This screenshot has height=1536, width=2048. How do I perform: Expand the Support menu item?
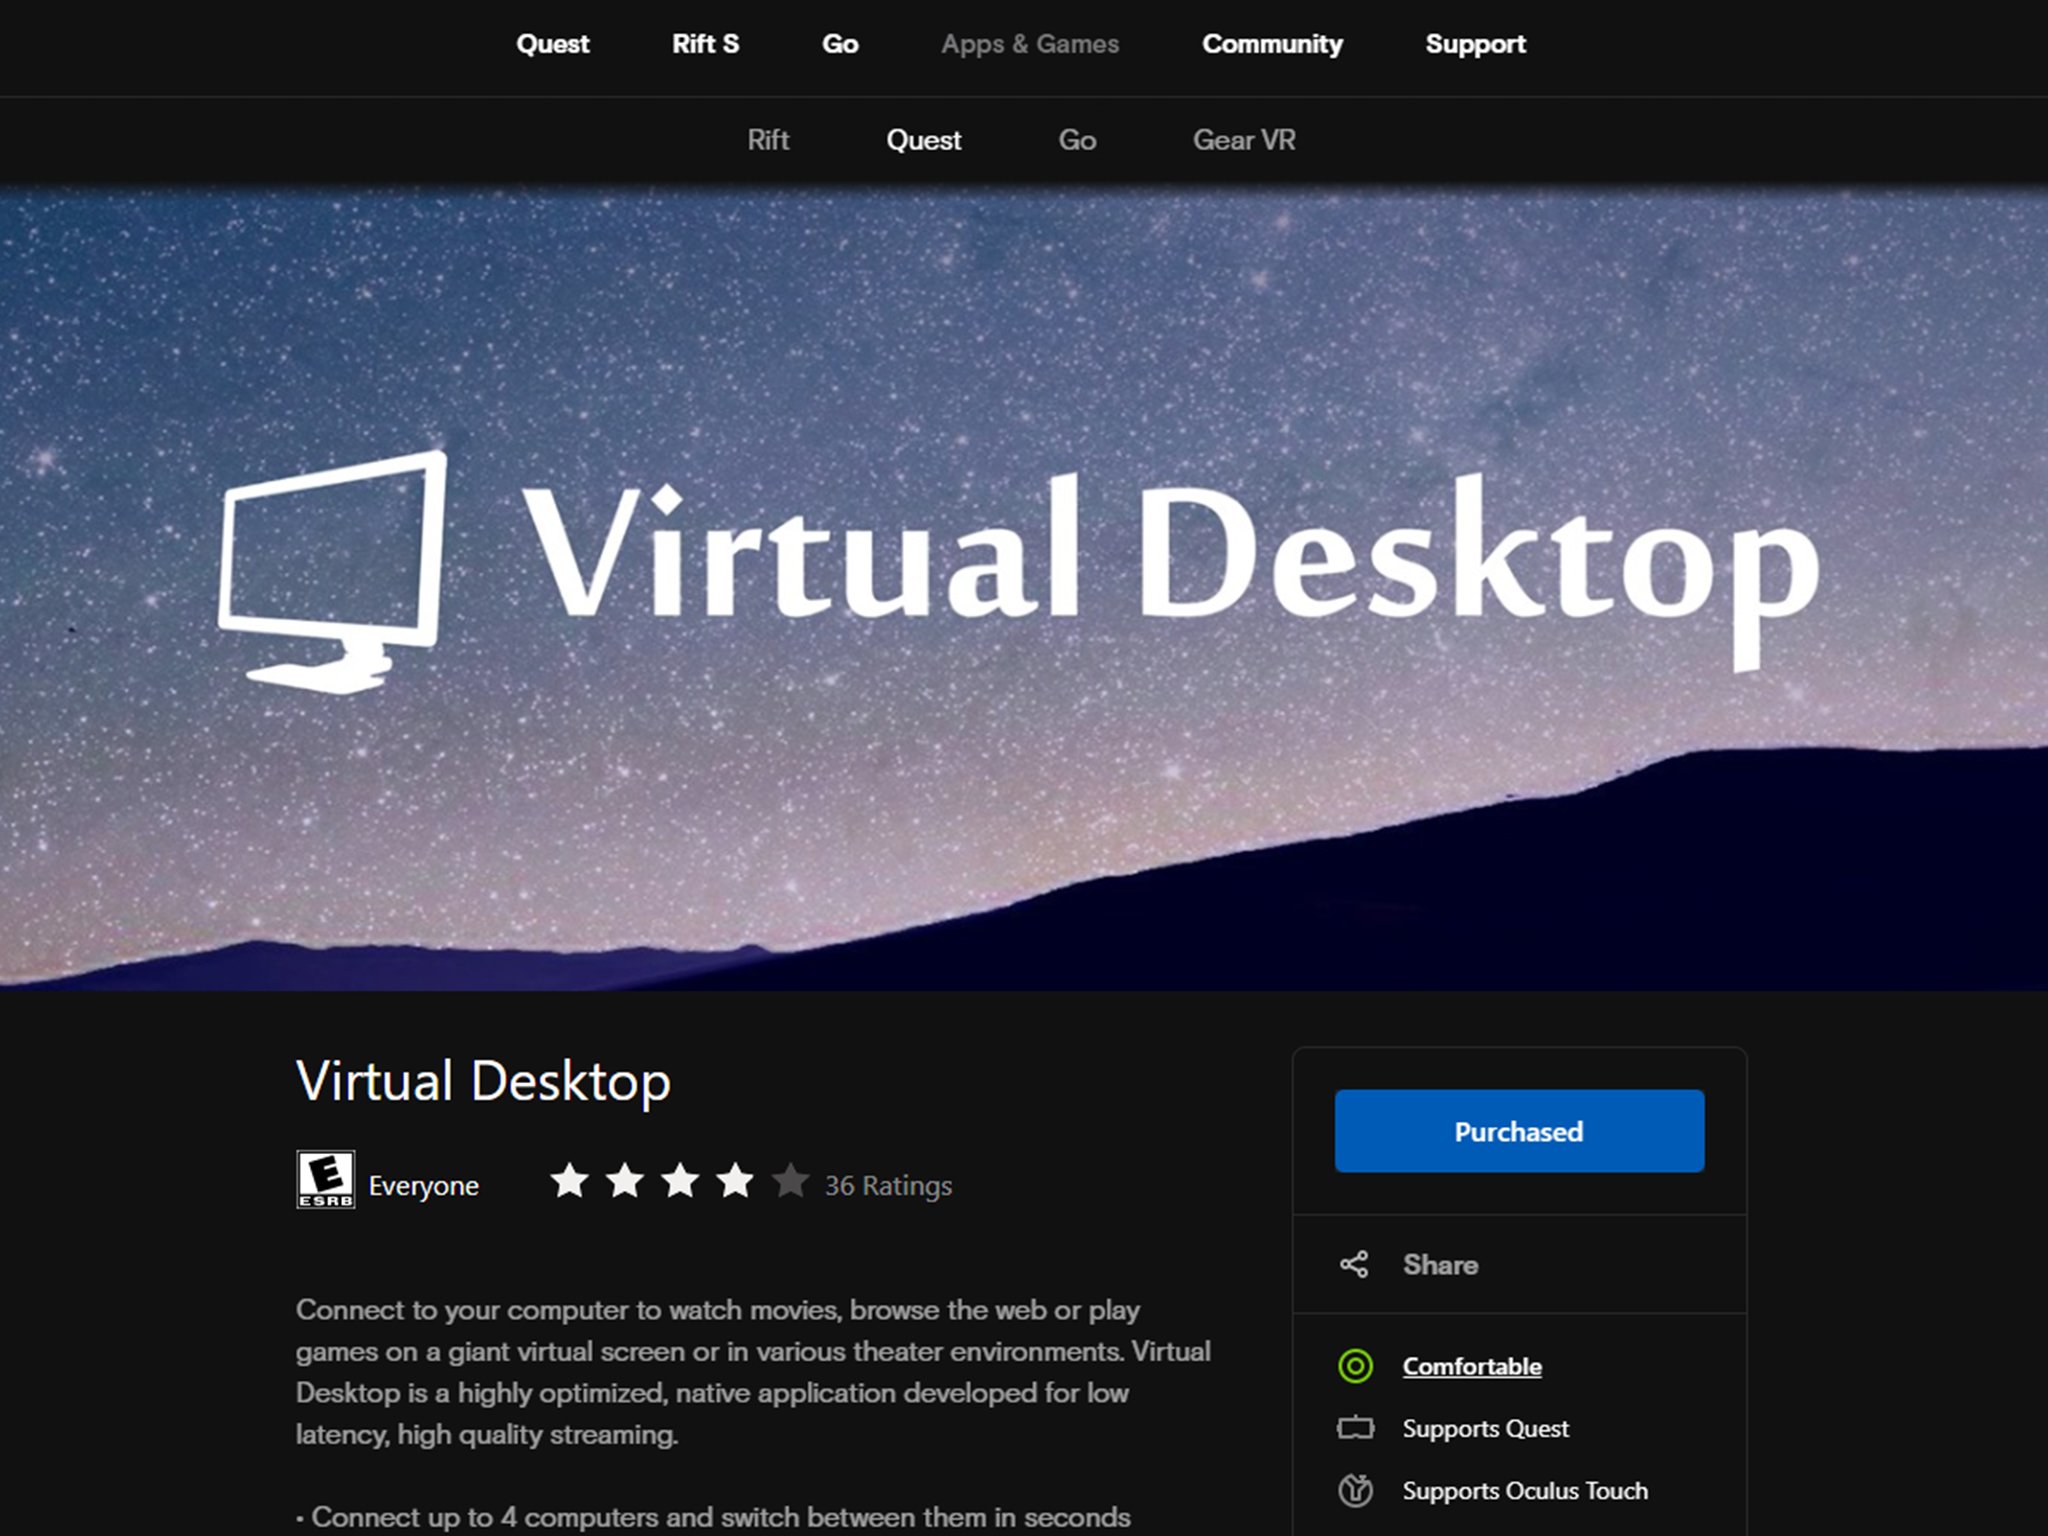coord(1472,42)
